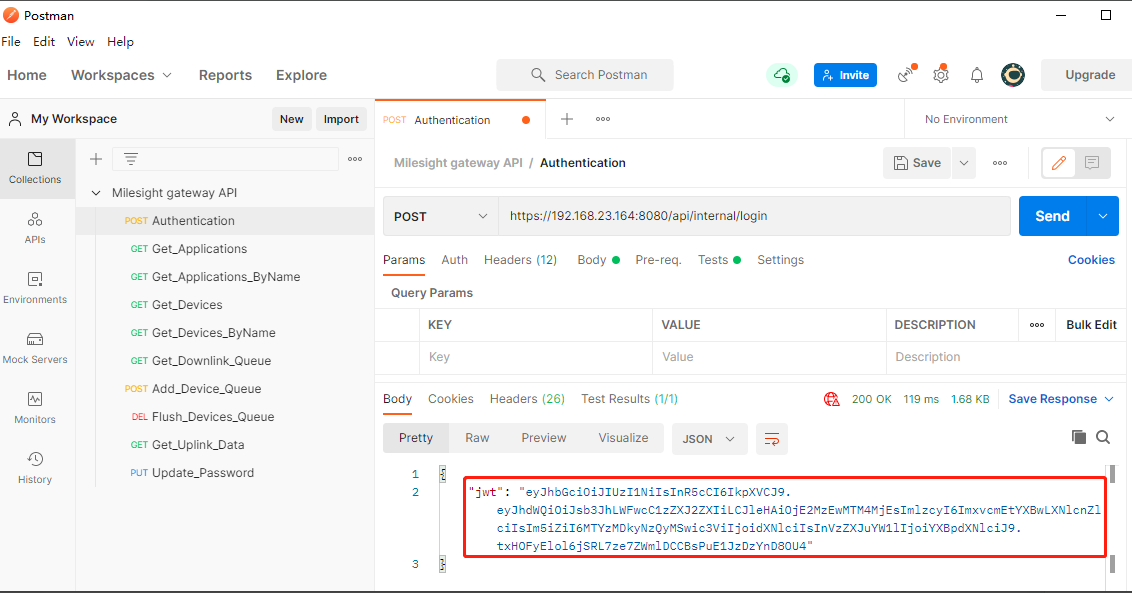Viewport: 1132px width, 593px height.
Task: Click the New button in My Workspace
Action: (292, 119)
